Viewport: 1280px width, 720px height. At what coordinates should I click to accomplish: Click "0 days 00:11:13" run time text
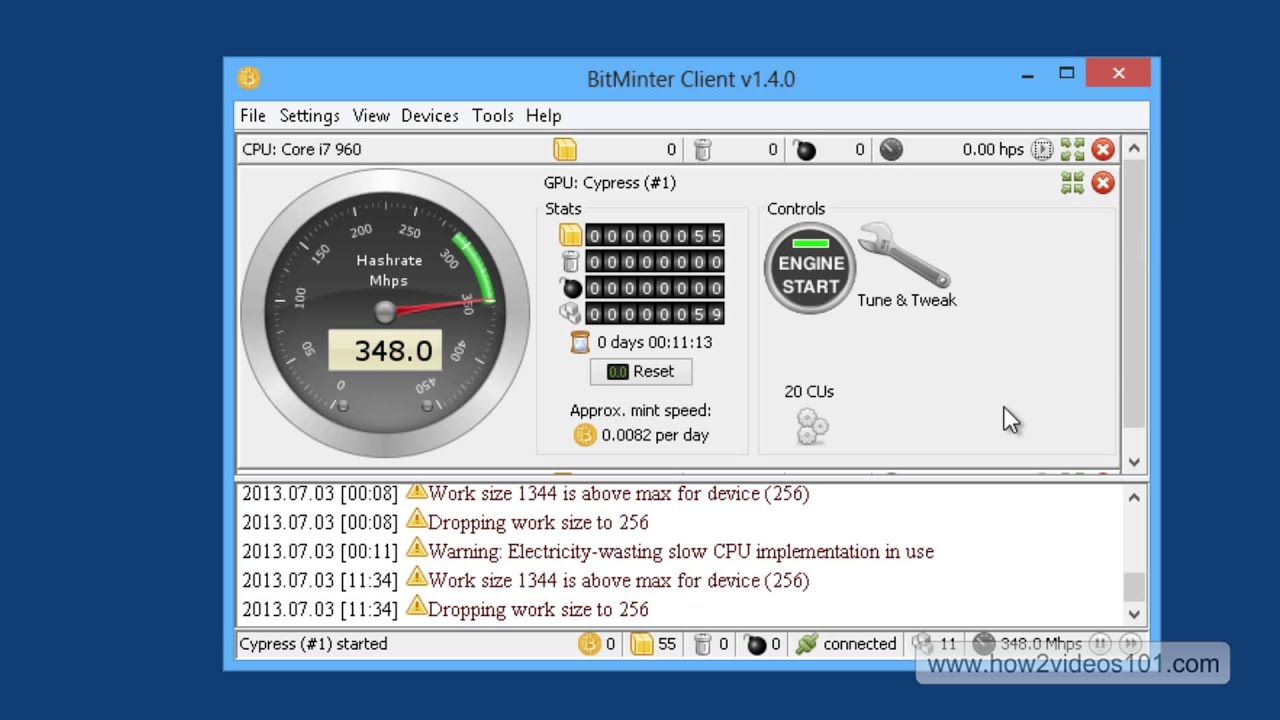pos(654,342)
